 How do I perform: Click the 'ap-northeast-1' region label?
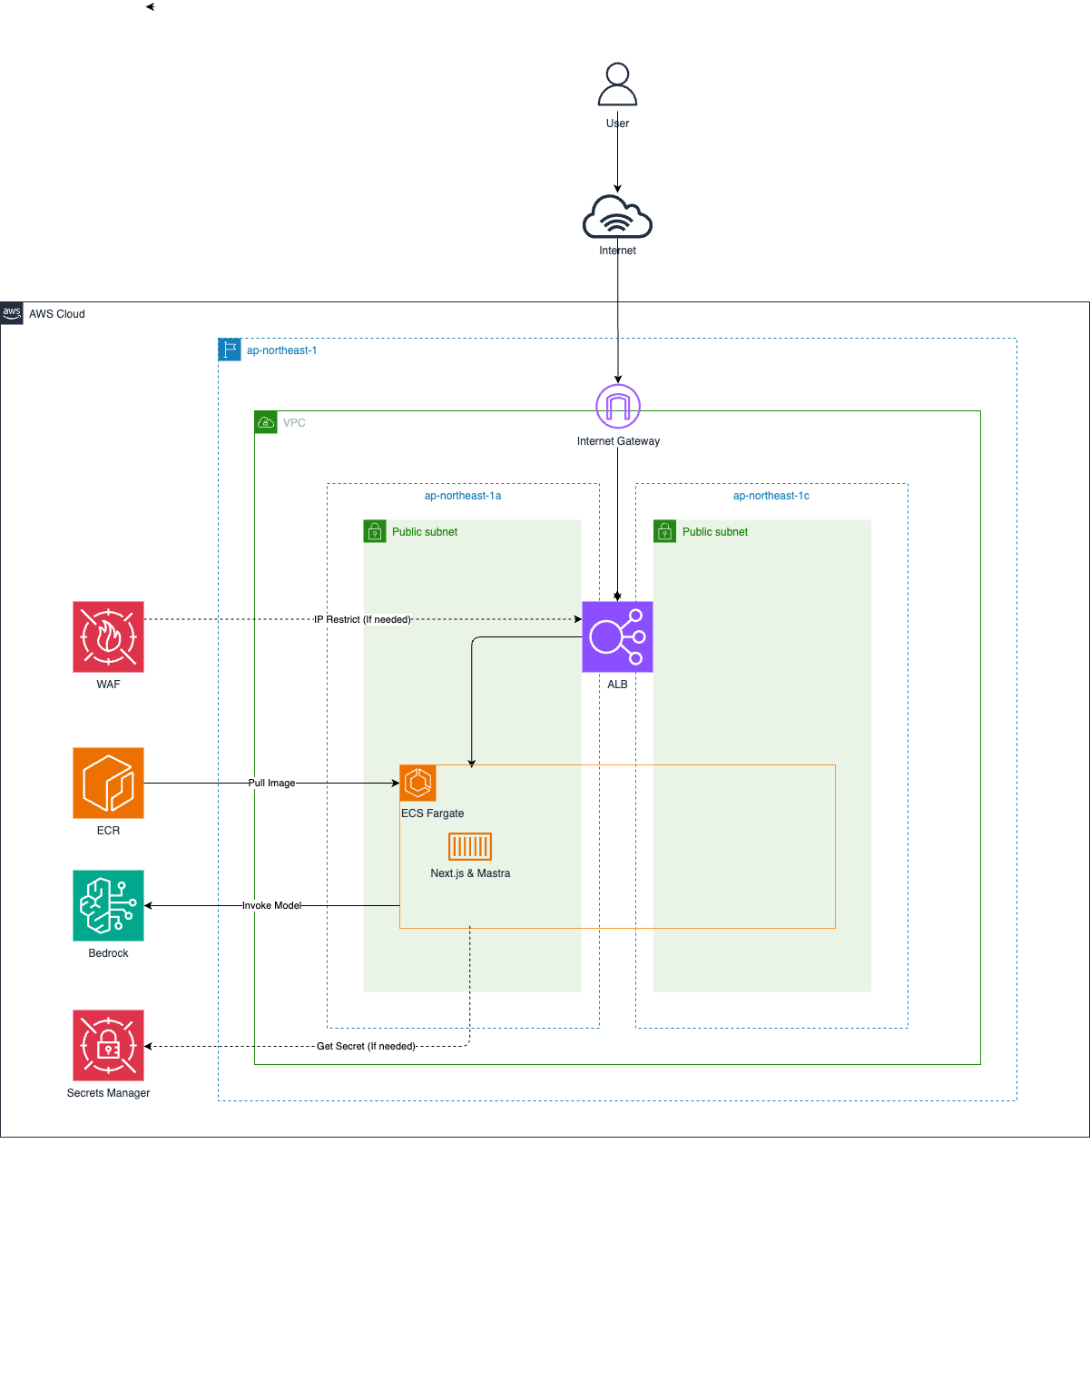[282, 351]
